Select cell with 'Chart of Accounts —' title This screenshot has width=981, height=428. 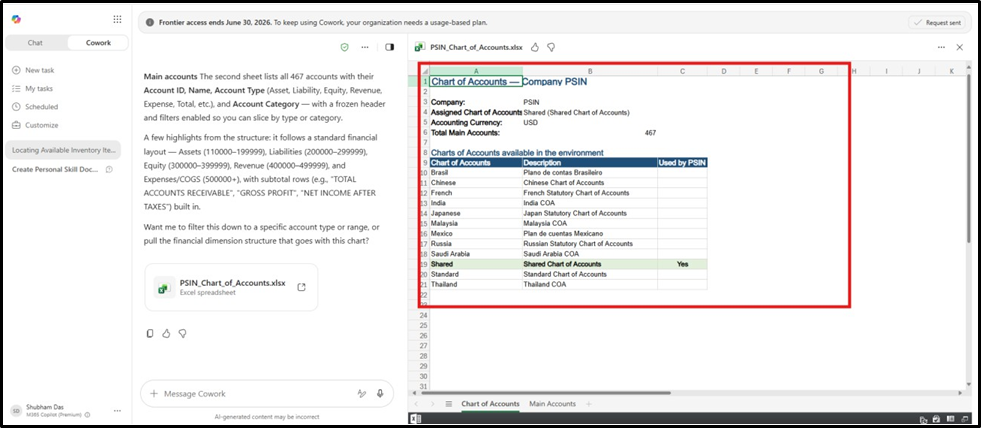476,82
